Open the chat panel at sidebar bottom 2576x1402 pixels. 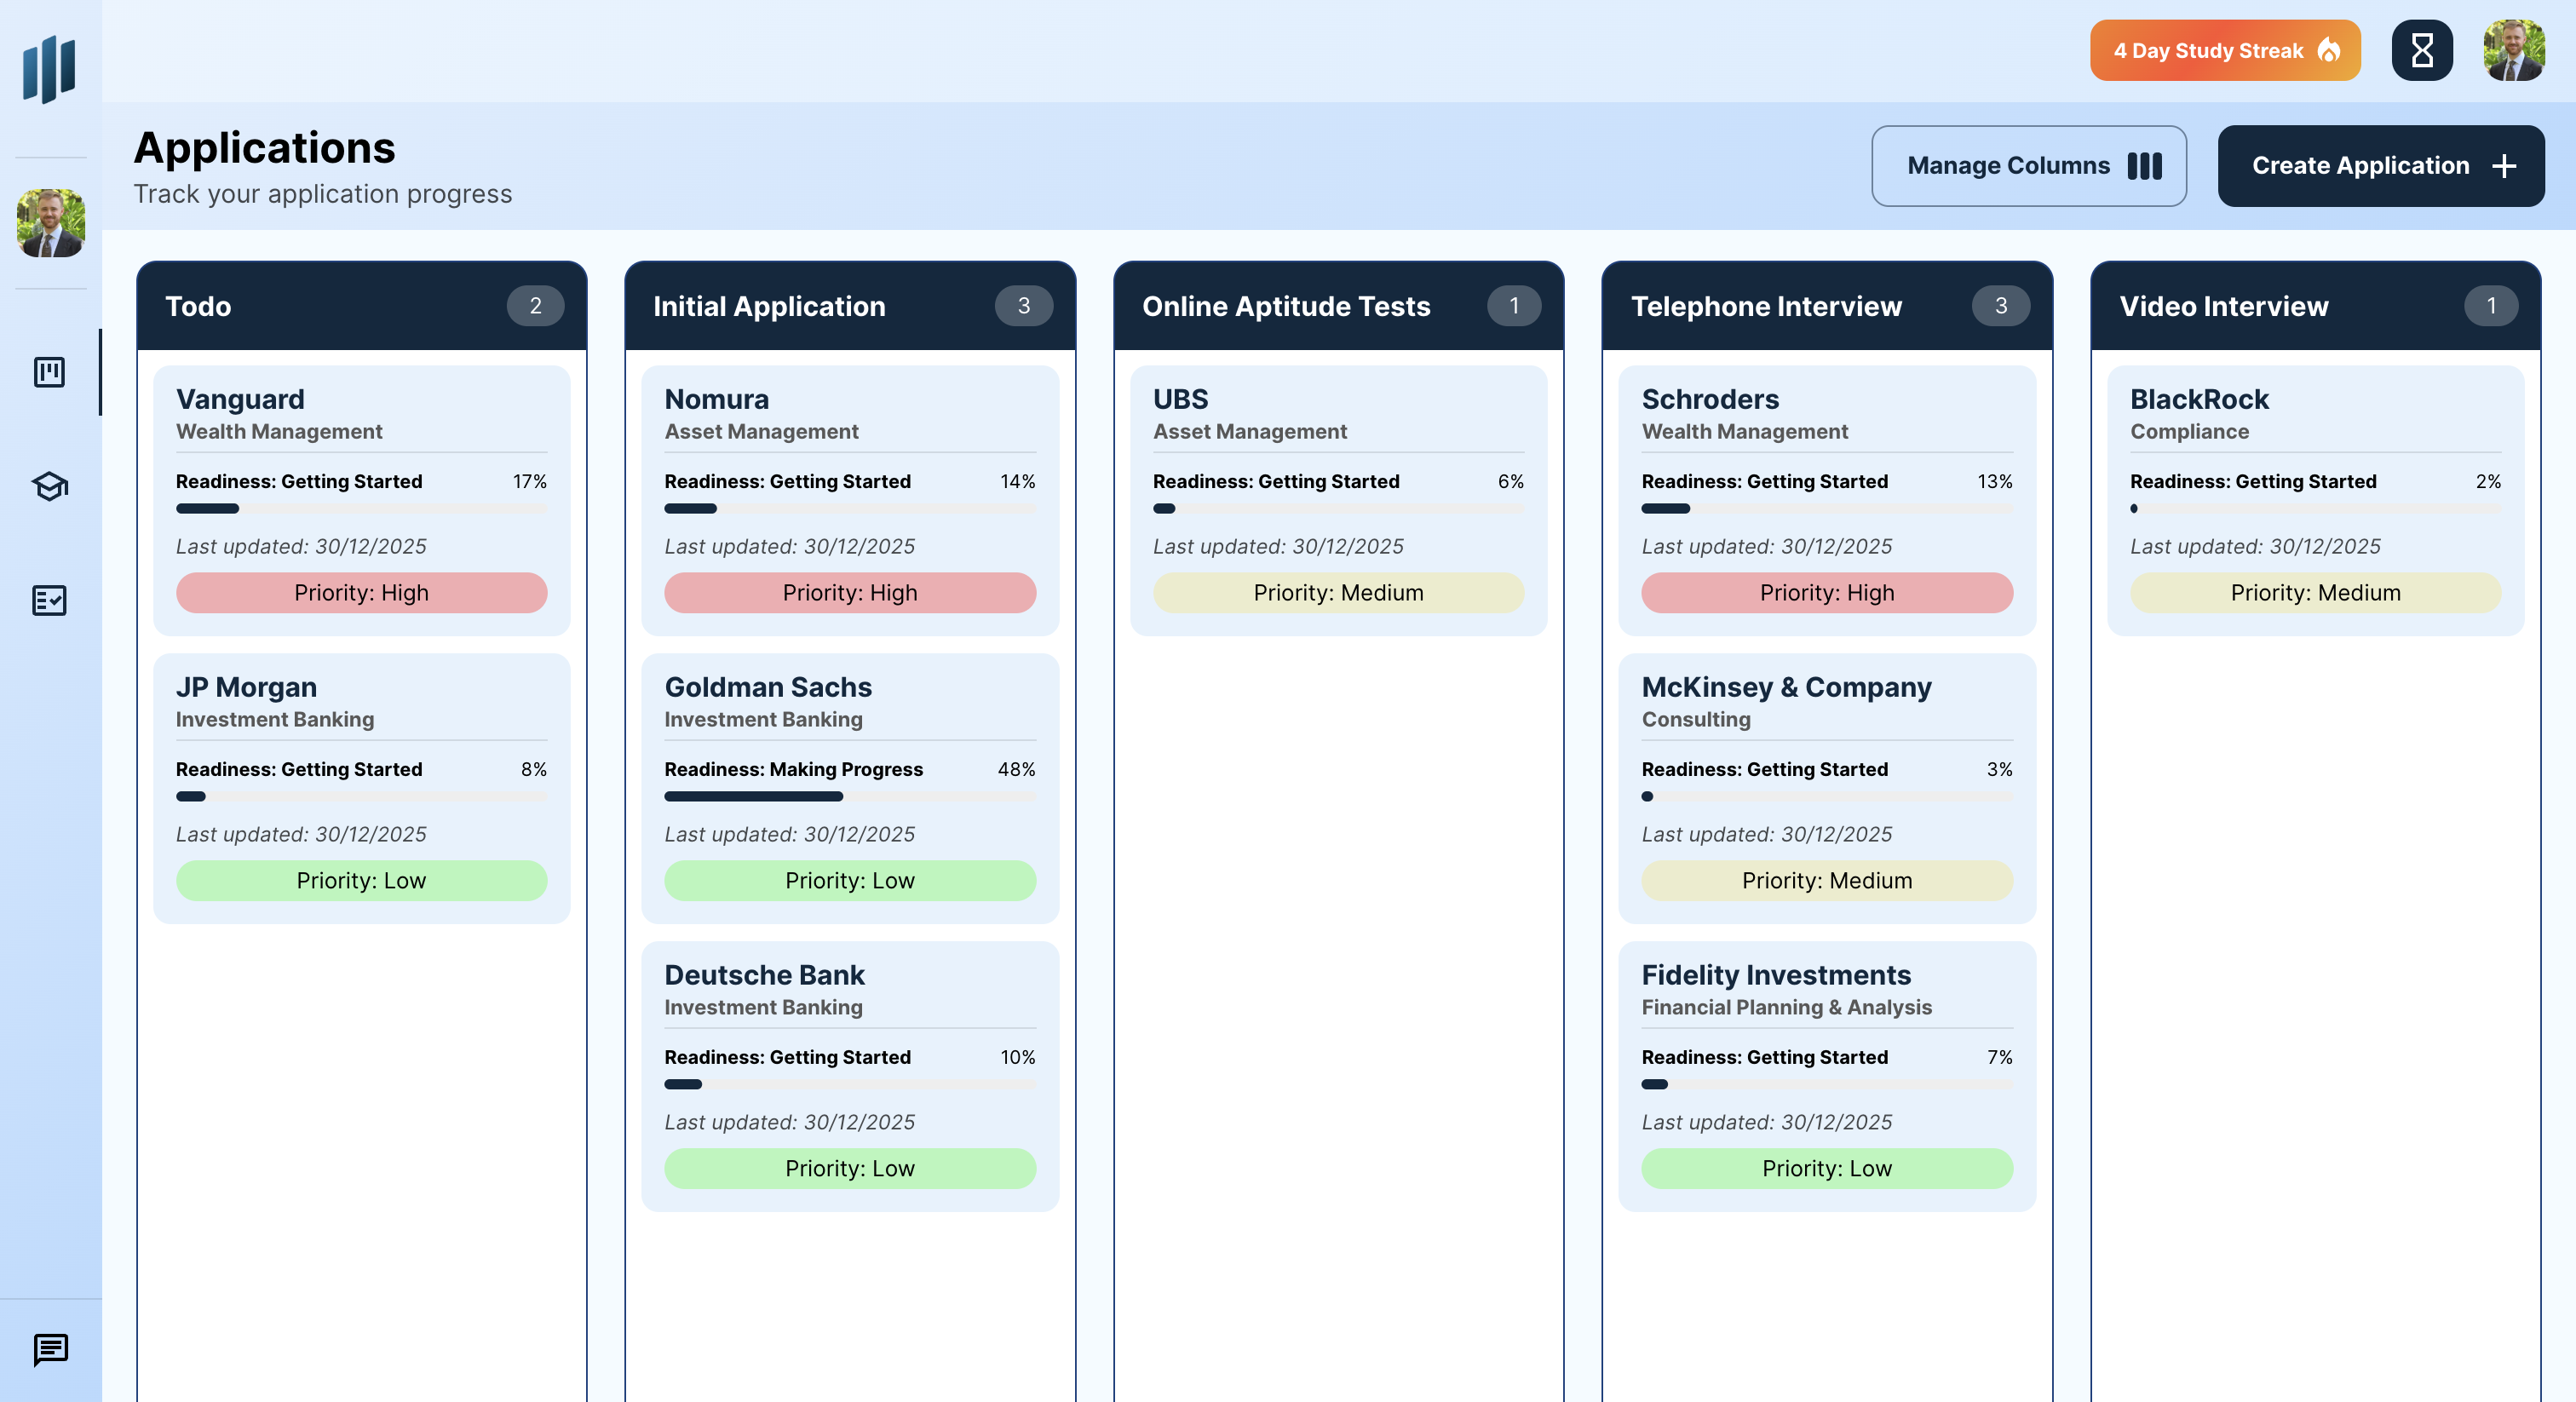[x=49, y=1351]
